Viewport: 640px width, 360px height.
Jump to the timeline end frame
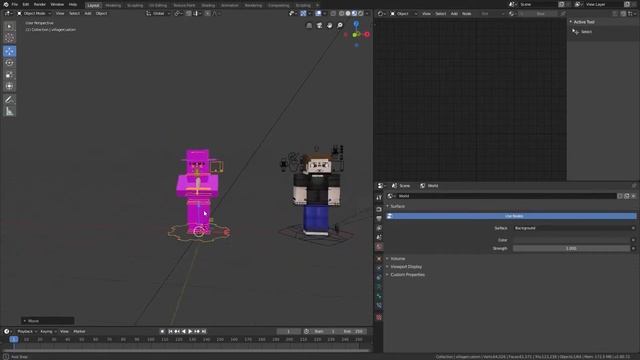(204, 331)
